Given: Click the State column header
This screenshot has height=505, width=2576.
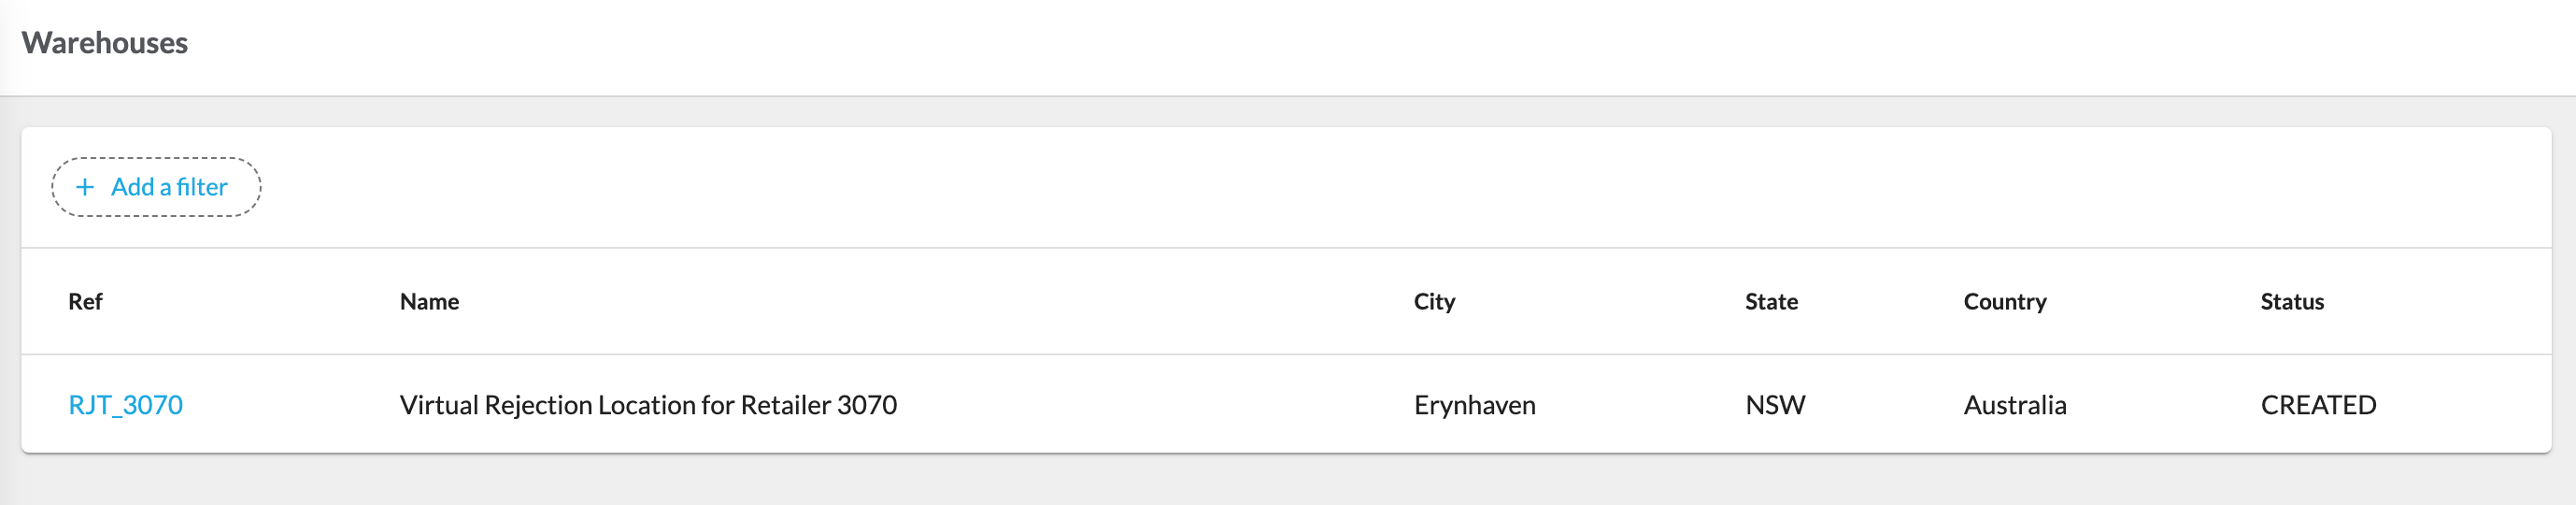Looking at the screenshot, I should pos(1771,302).
